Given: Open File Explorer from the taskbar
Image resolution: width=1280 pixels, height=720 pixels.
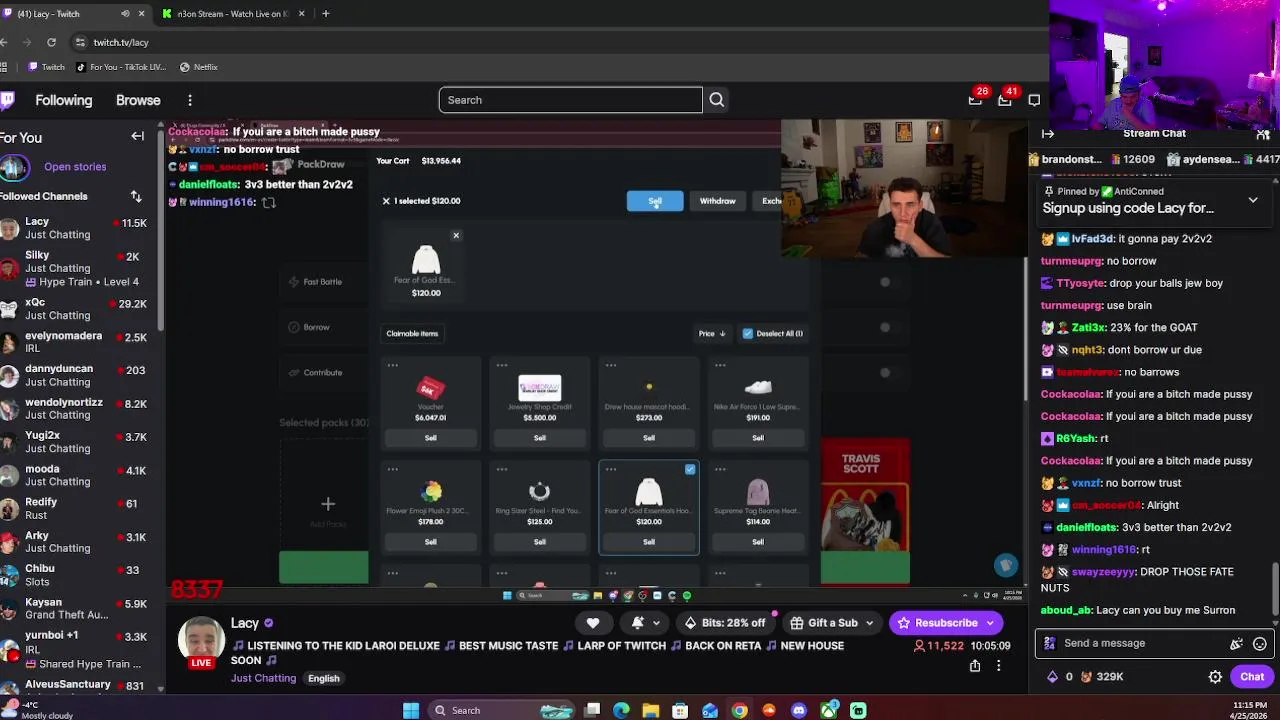Looking at the screenshot, I should 651,710.
